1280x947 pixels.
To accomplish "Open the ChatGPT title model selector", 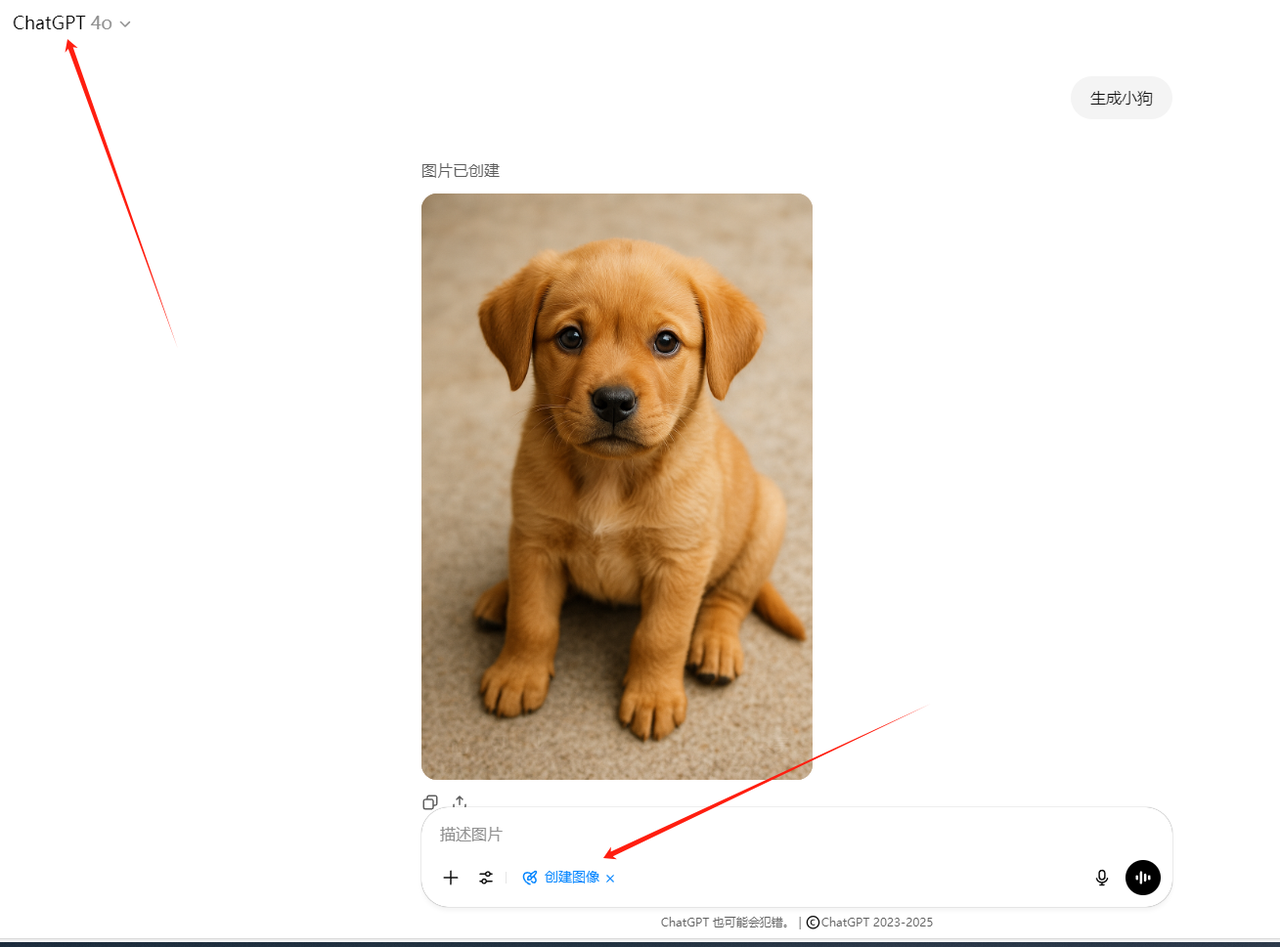I will tap(49, 23).
